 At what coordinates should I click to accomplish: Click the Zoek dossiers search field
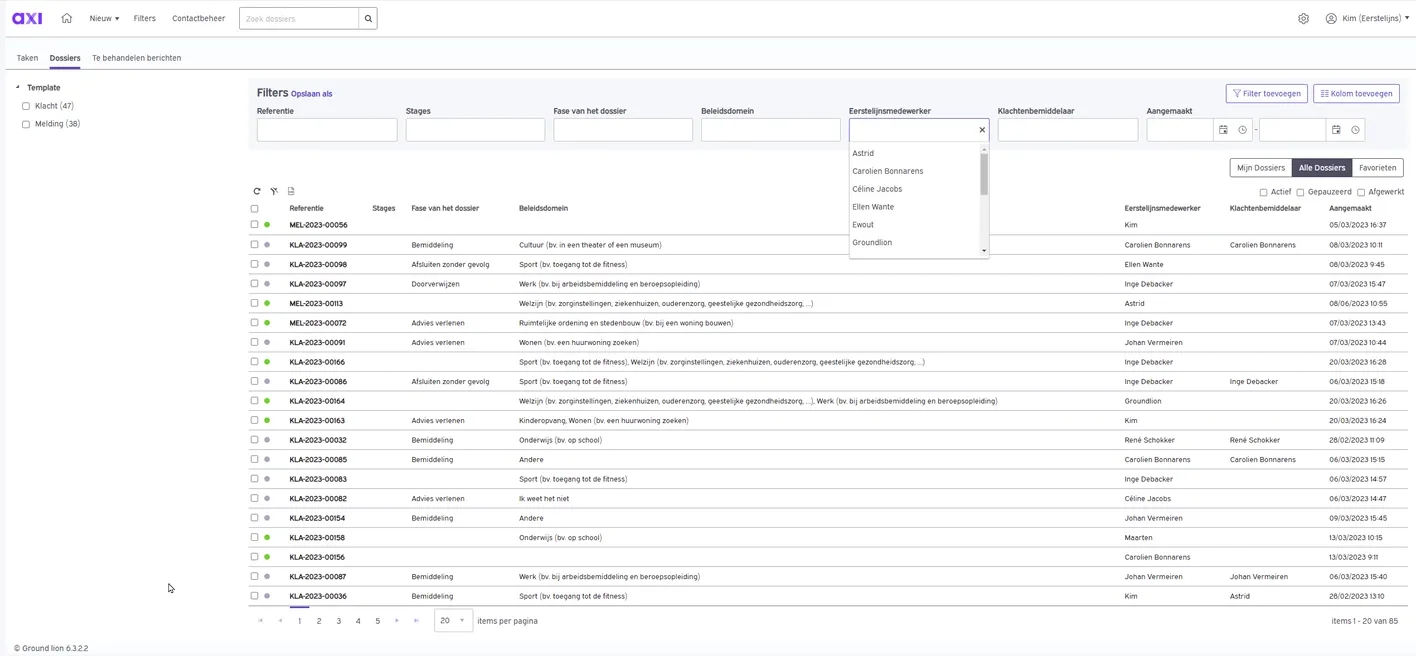(299, 18)
